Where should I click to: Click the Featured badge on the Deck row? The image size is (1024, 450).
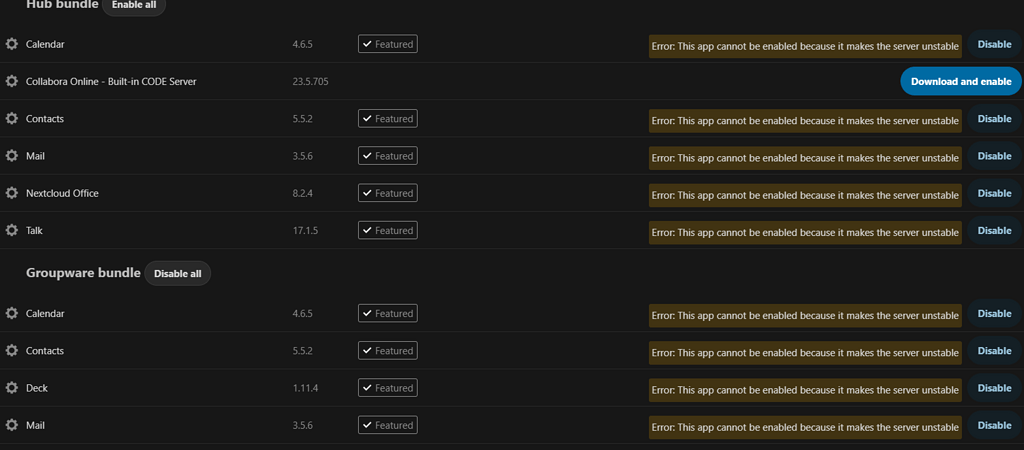387,388
